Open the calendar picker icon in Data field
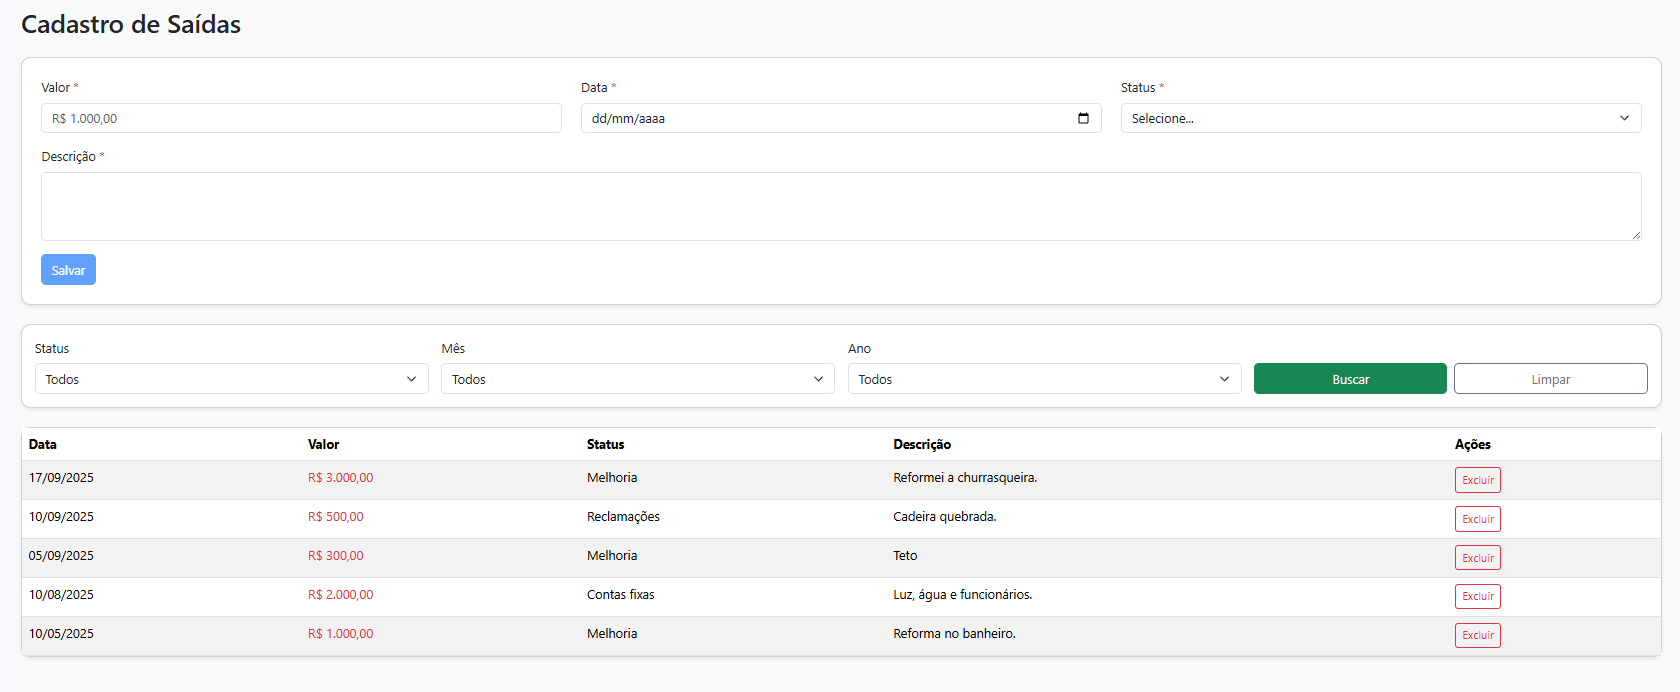The width and height of the screenshot is (1680, 692). coord(1083,118)
